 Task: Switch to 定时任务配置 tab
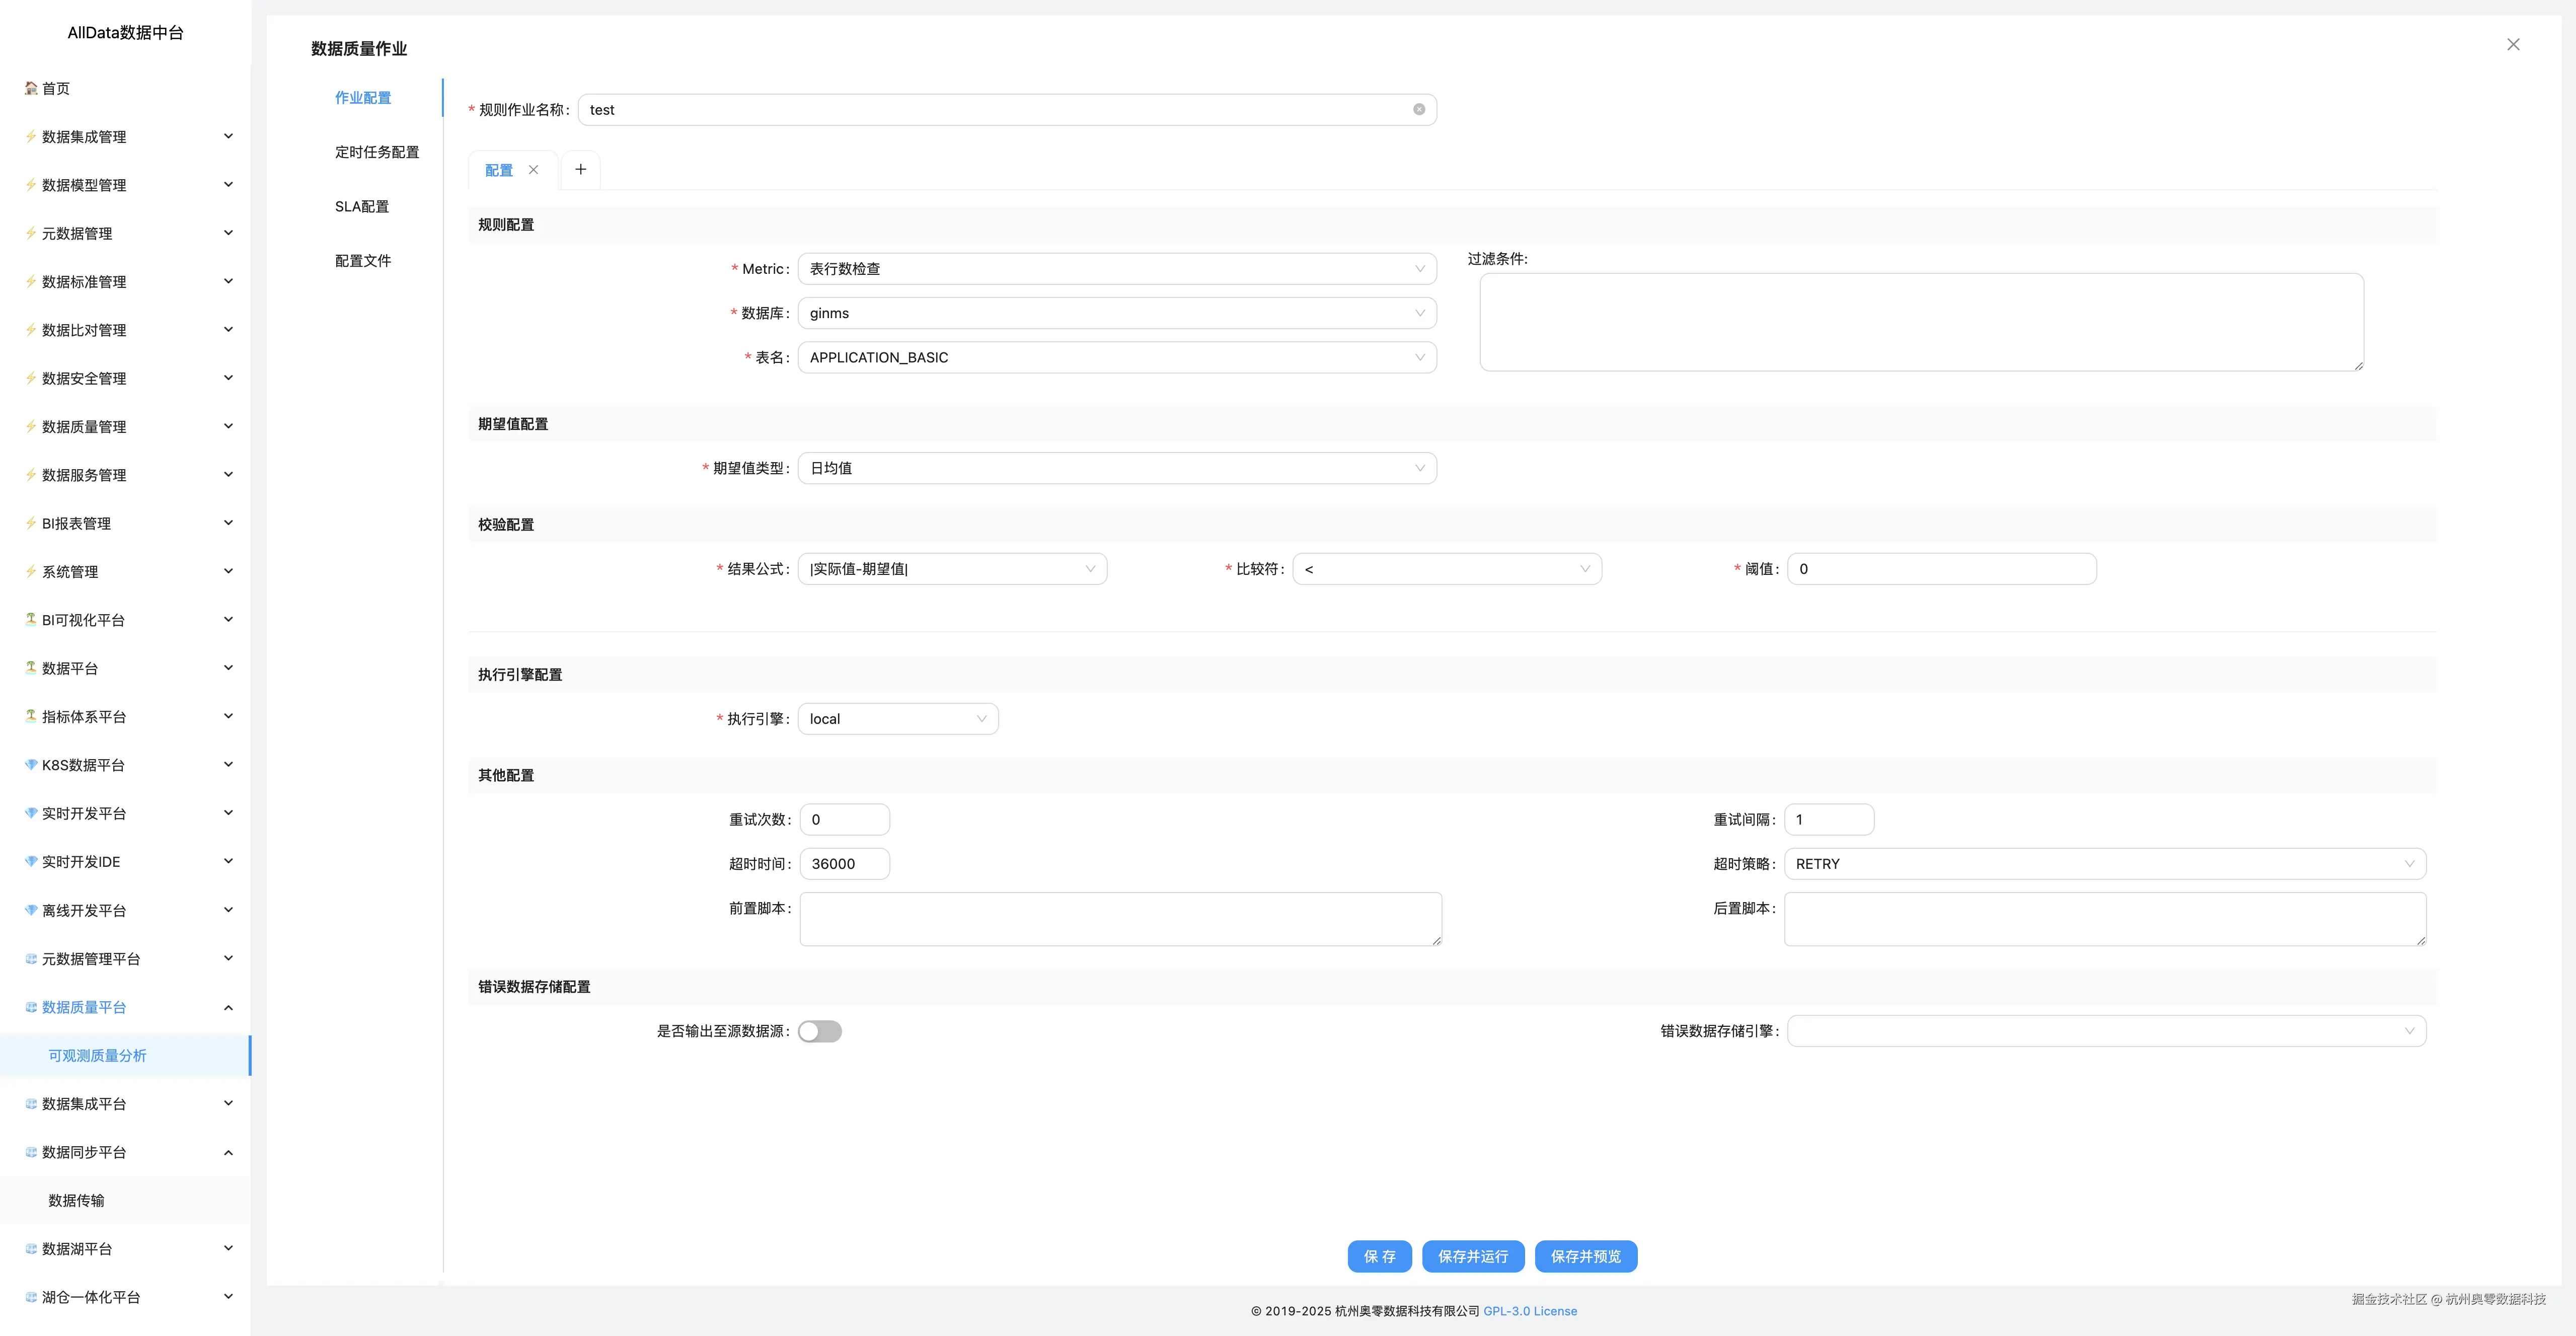(x=377, y=152)
